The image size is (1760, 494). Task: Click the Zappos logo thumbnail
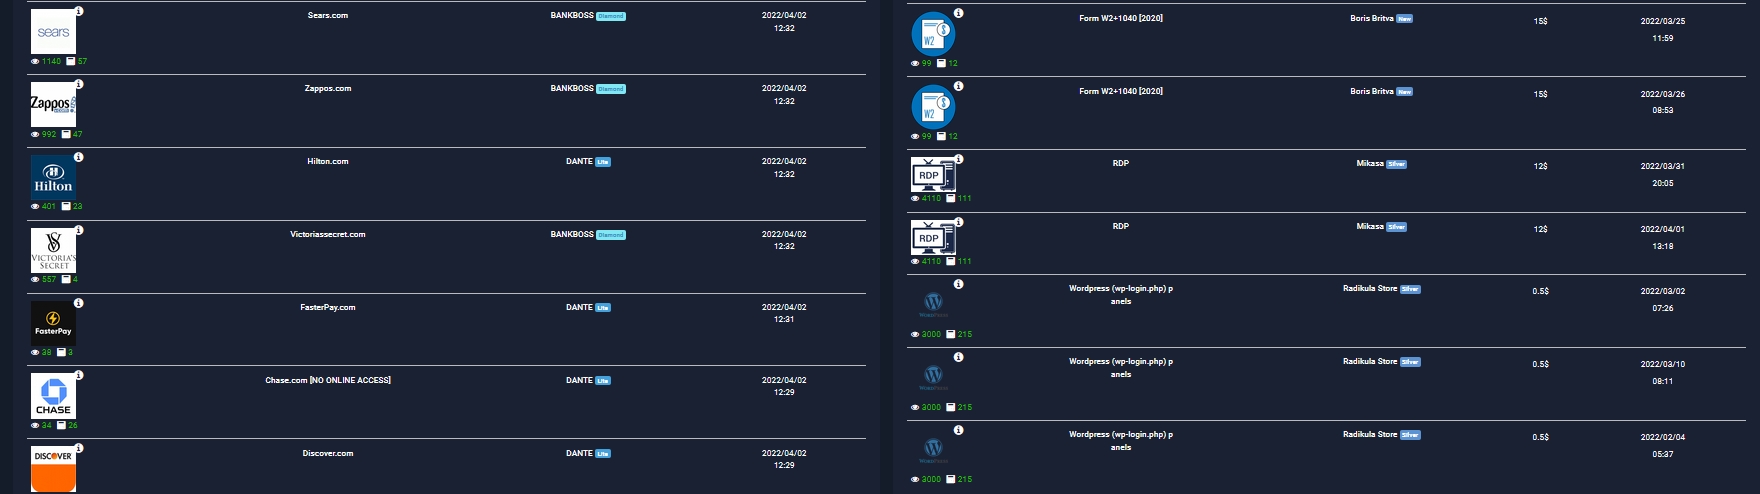click(53, 104)
